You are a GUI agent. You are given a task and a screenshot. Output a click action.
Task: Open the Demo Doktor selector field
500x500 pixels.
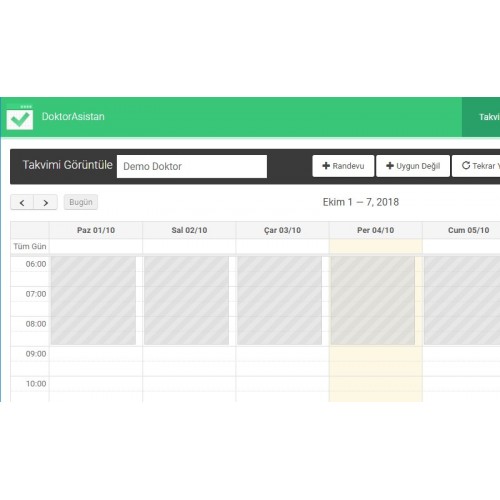point(192,166)
